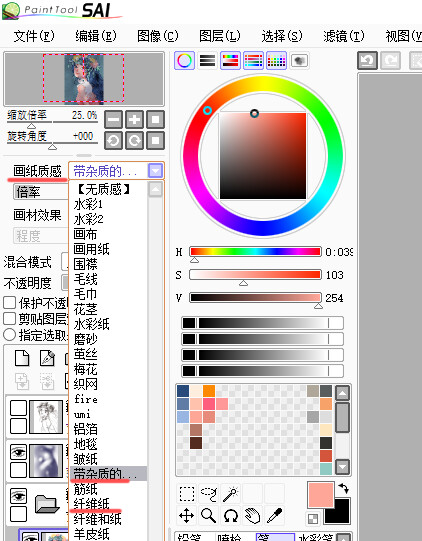Open the 滤镜(T) menu
Viewport: 422px width, 541px height.
344,36
